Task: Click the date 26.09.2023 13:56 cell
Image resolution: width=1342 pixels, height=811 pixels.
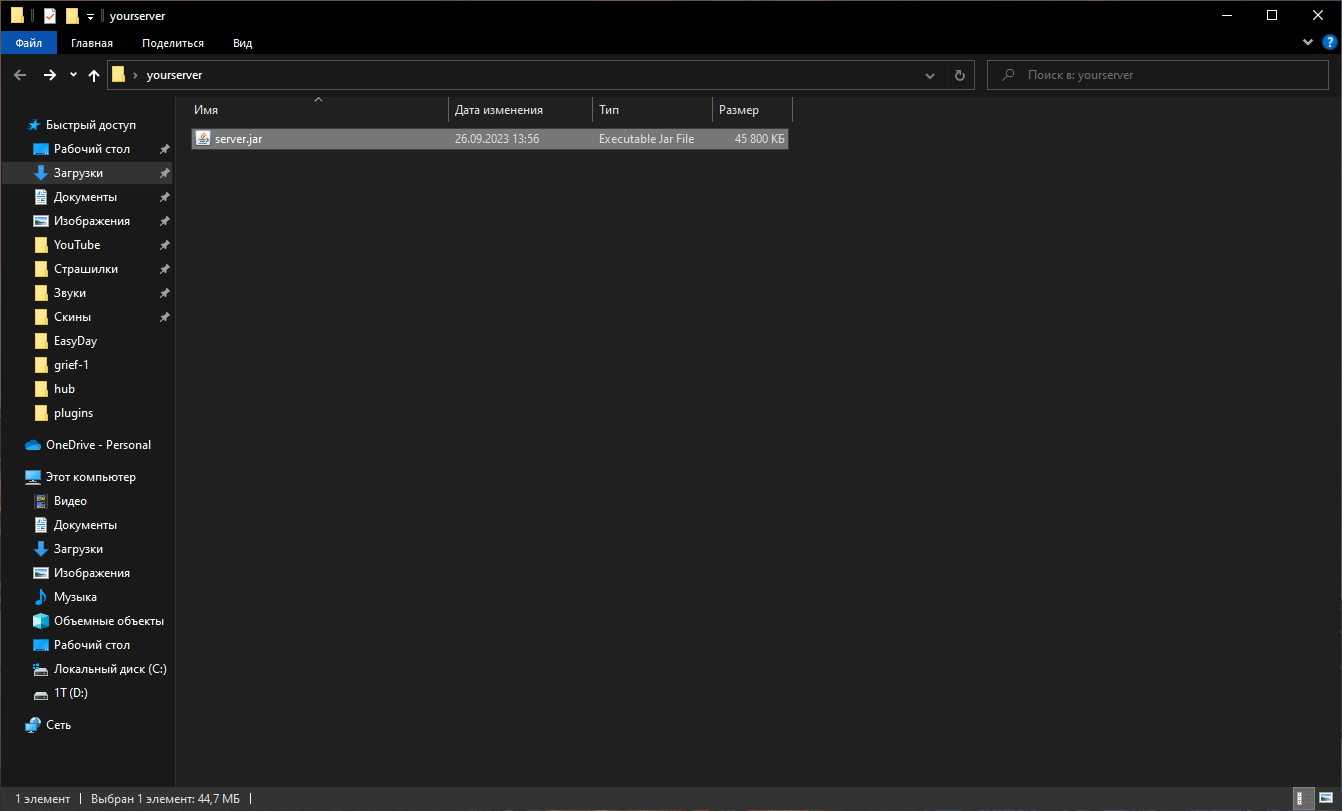Action: tap(497, 139)
